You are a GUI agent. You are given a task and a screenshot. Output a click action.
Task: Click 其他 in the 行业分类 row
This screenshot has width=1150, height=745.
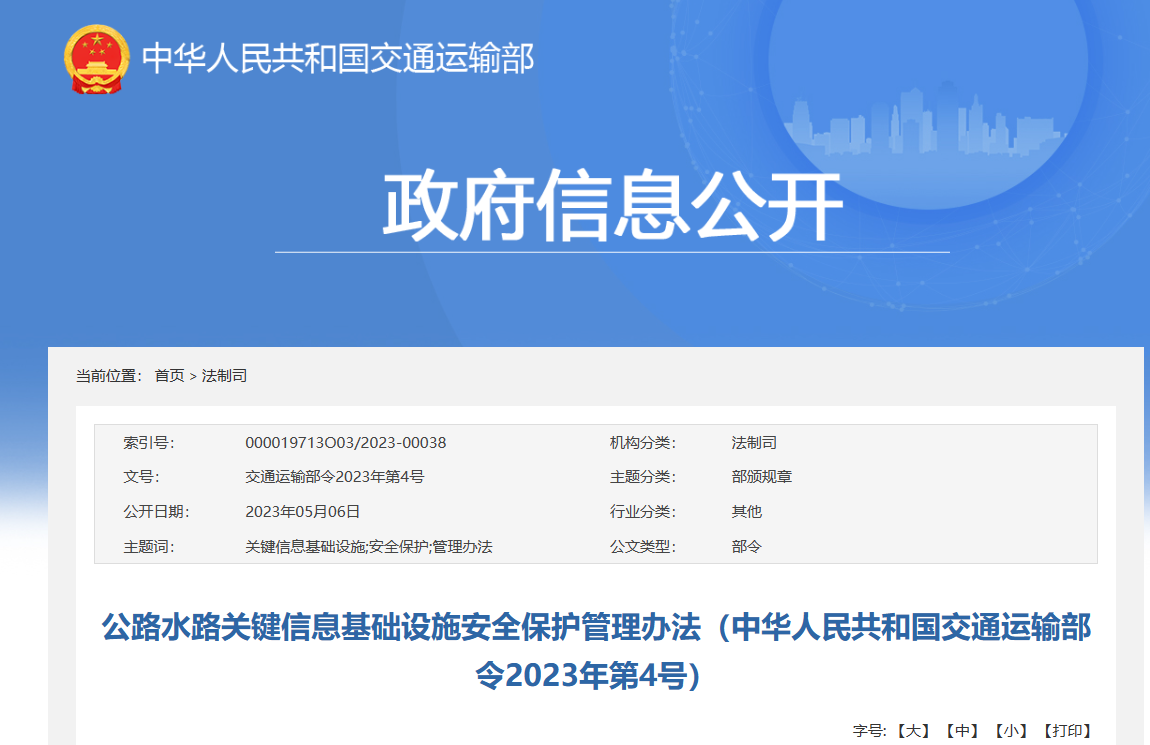(x=746, y=512)
